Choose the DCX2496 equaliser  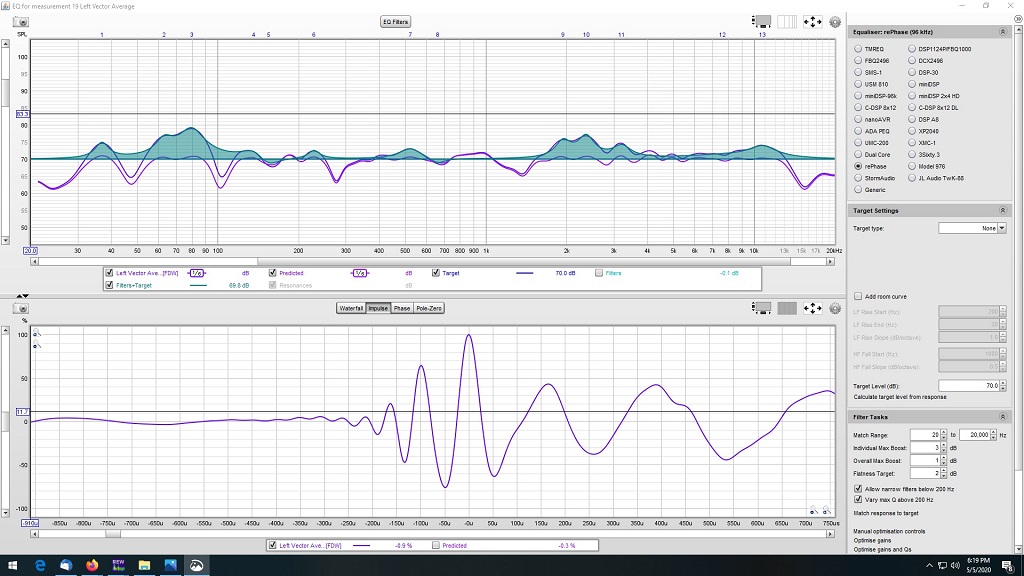point(912,61)
